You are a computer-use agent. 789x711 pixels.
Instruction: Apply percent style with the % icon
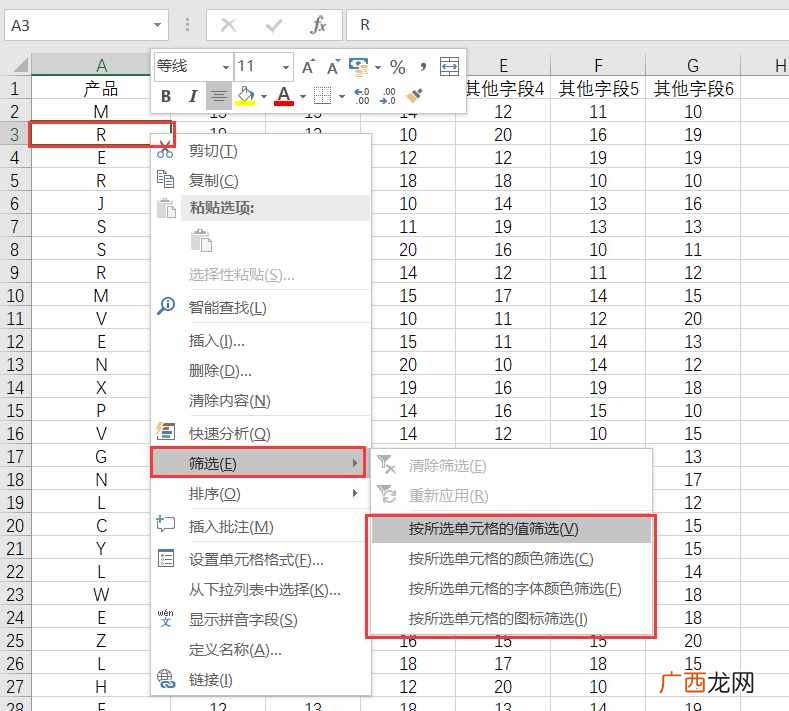[x=398, y=67]
